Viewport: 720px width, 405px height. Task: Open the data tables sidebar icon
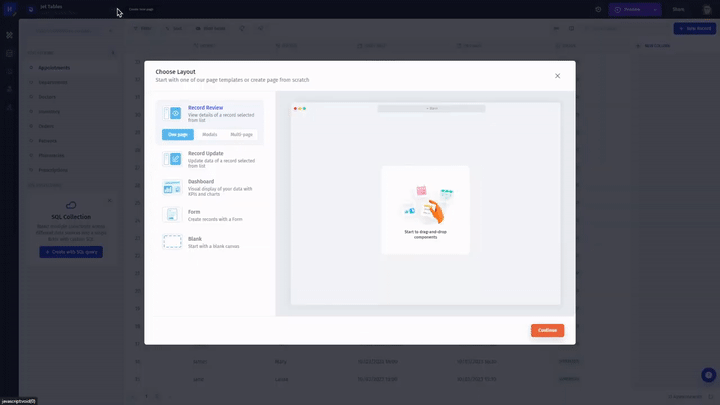click(9, 53)
